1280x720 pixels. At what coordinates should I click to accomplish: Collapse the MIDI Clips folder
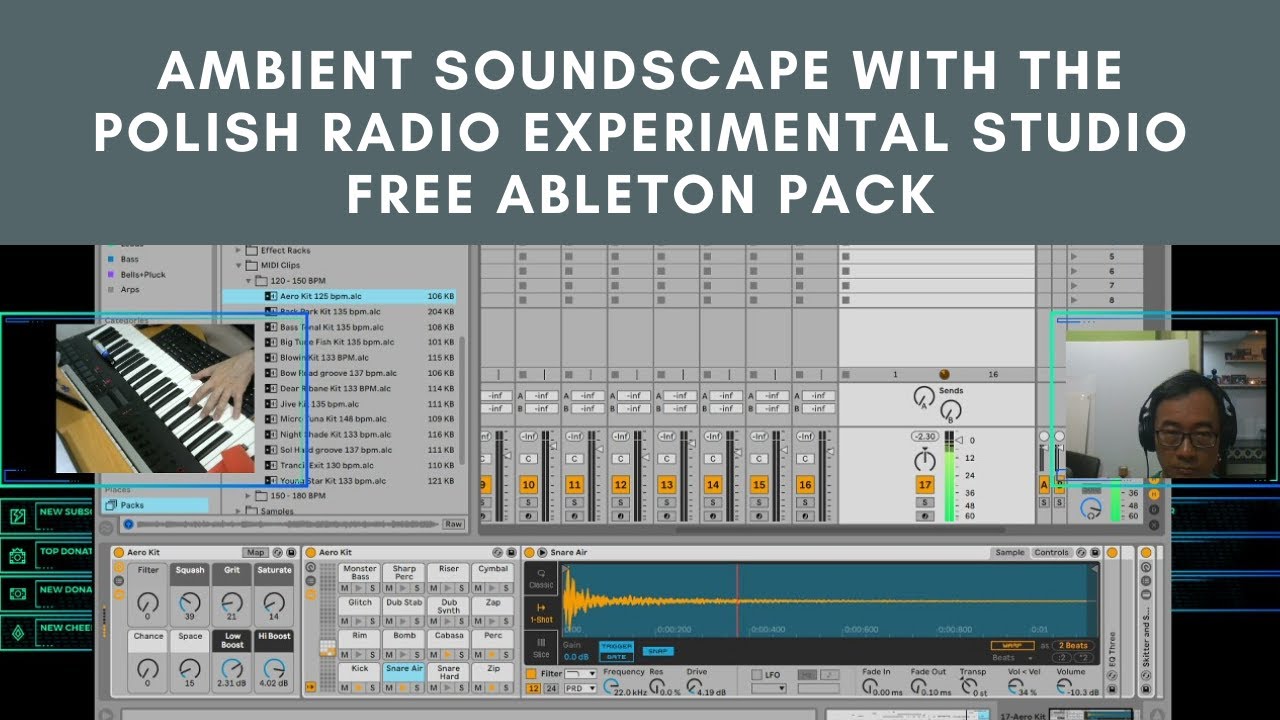tap(238, 265)
